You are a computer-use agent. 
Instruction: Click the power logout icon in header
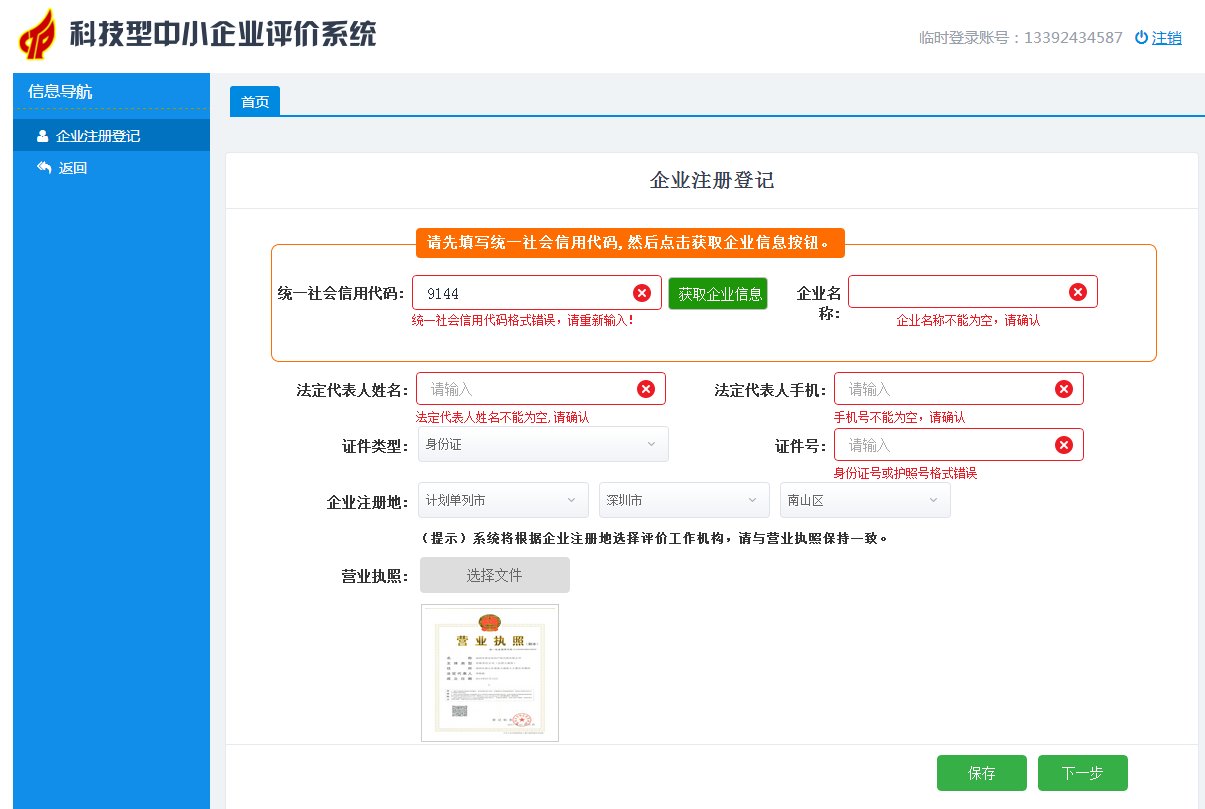tap(1140, 37)
